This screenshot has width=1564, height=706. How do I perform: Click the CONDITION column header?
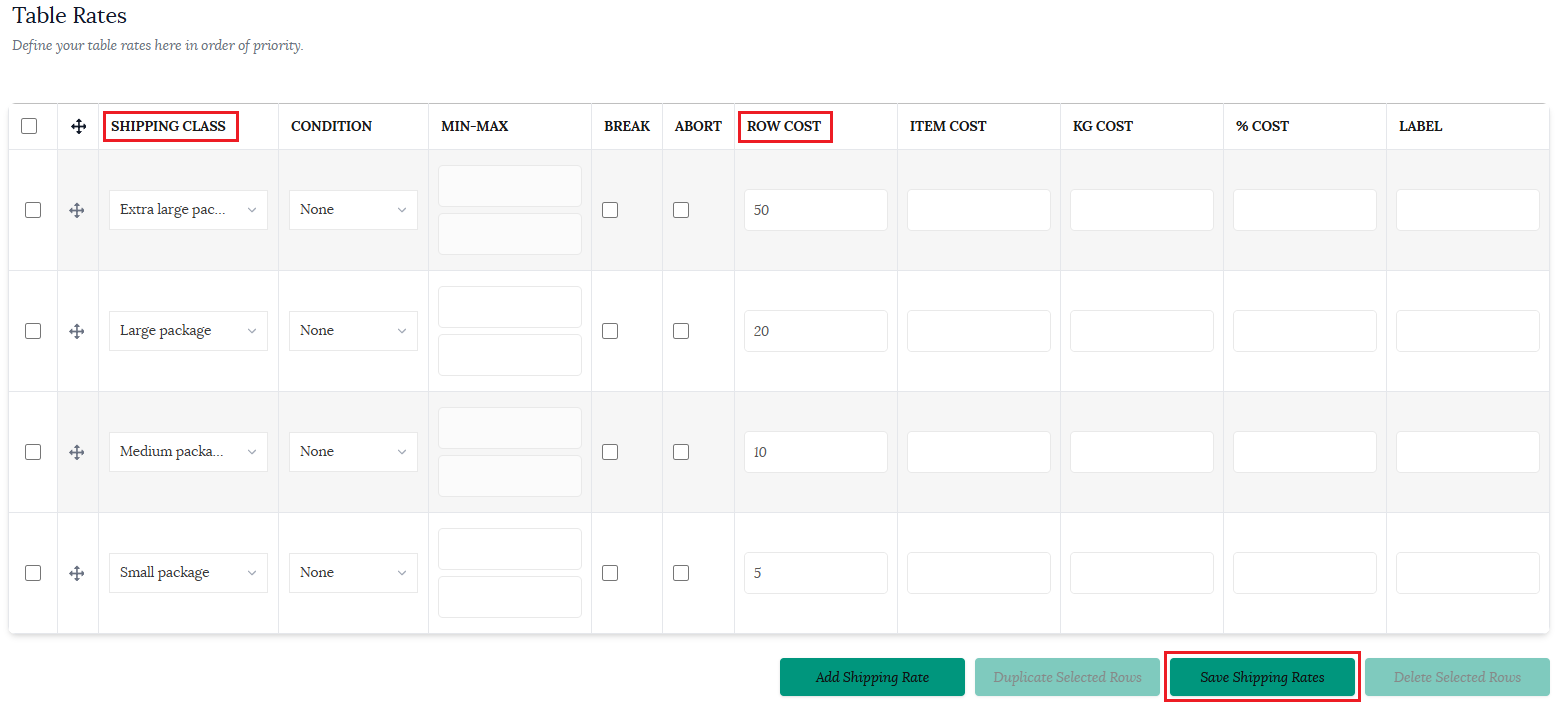coord(331,126)
